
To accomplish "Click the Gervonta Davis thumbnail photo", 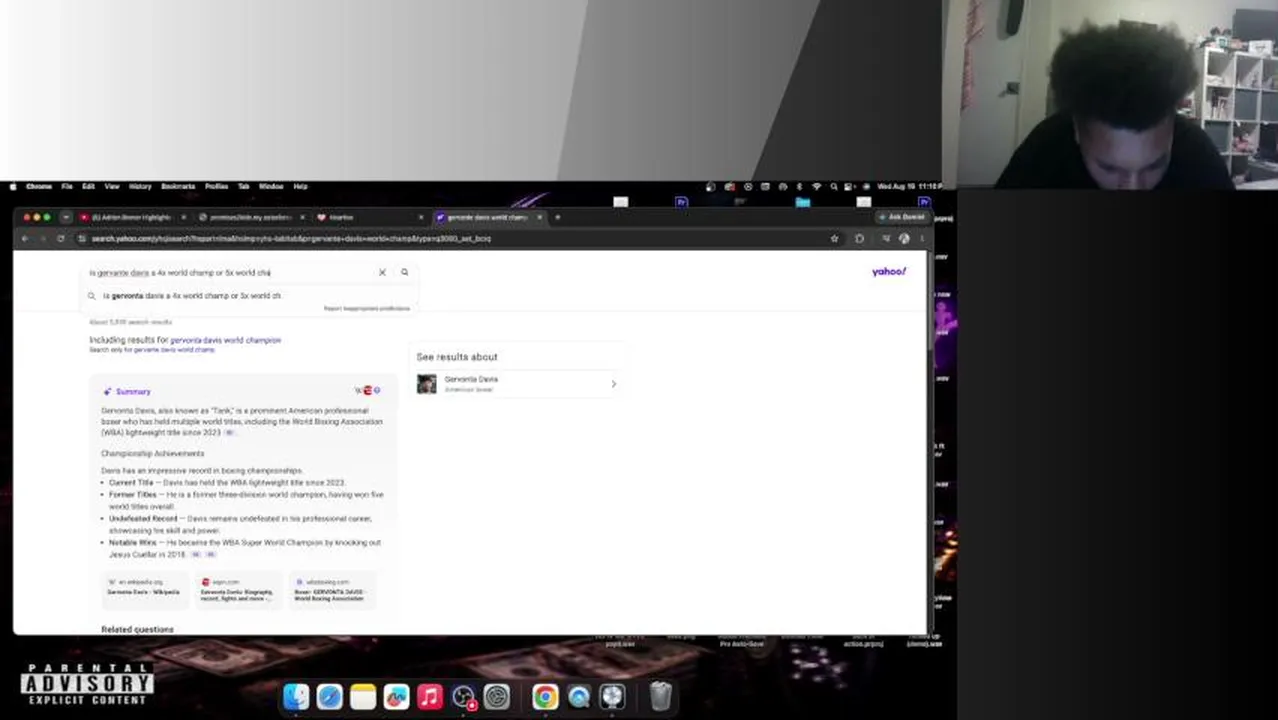I will coord(427,384).
